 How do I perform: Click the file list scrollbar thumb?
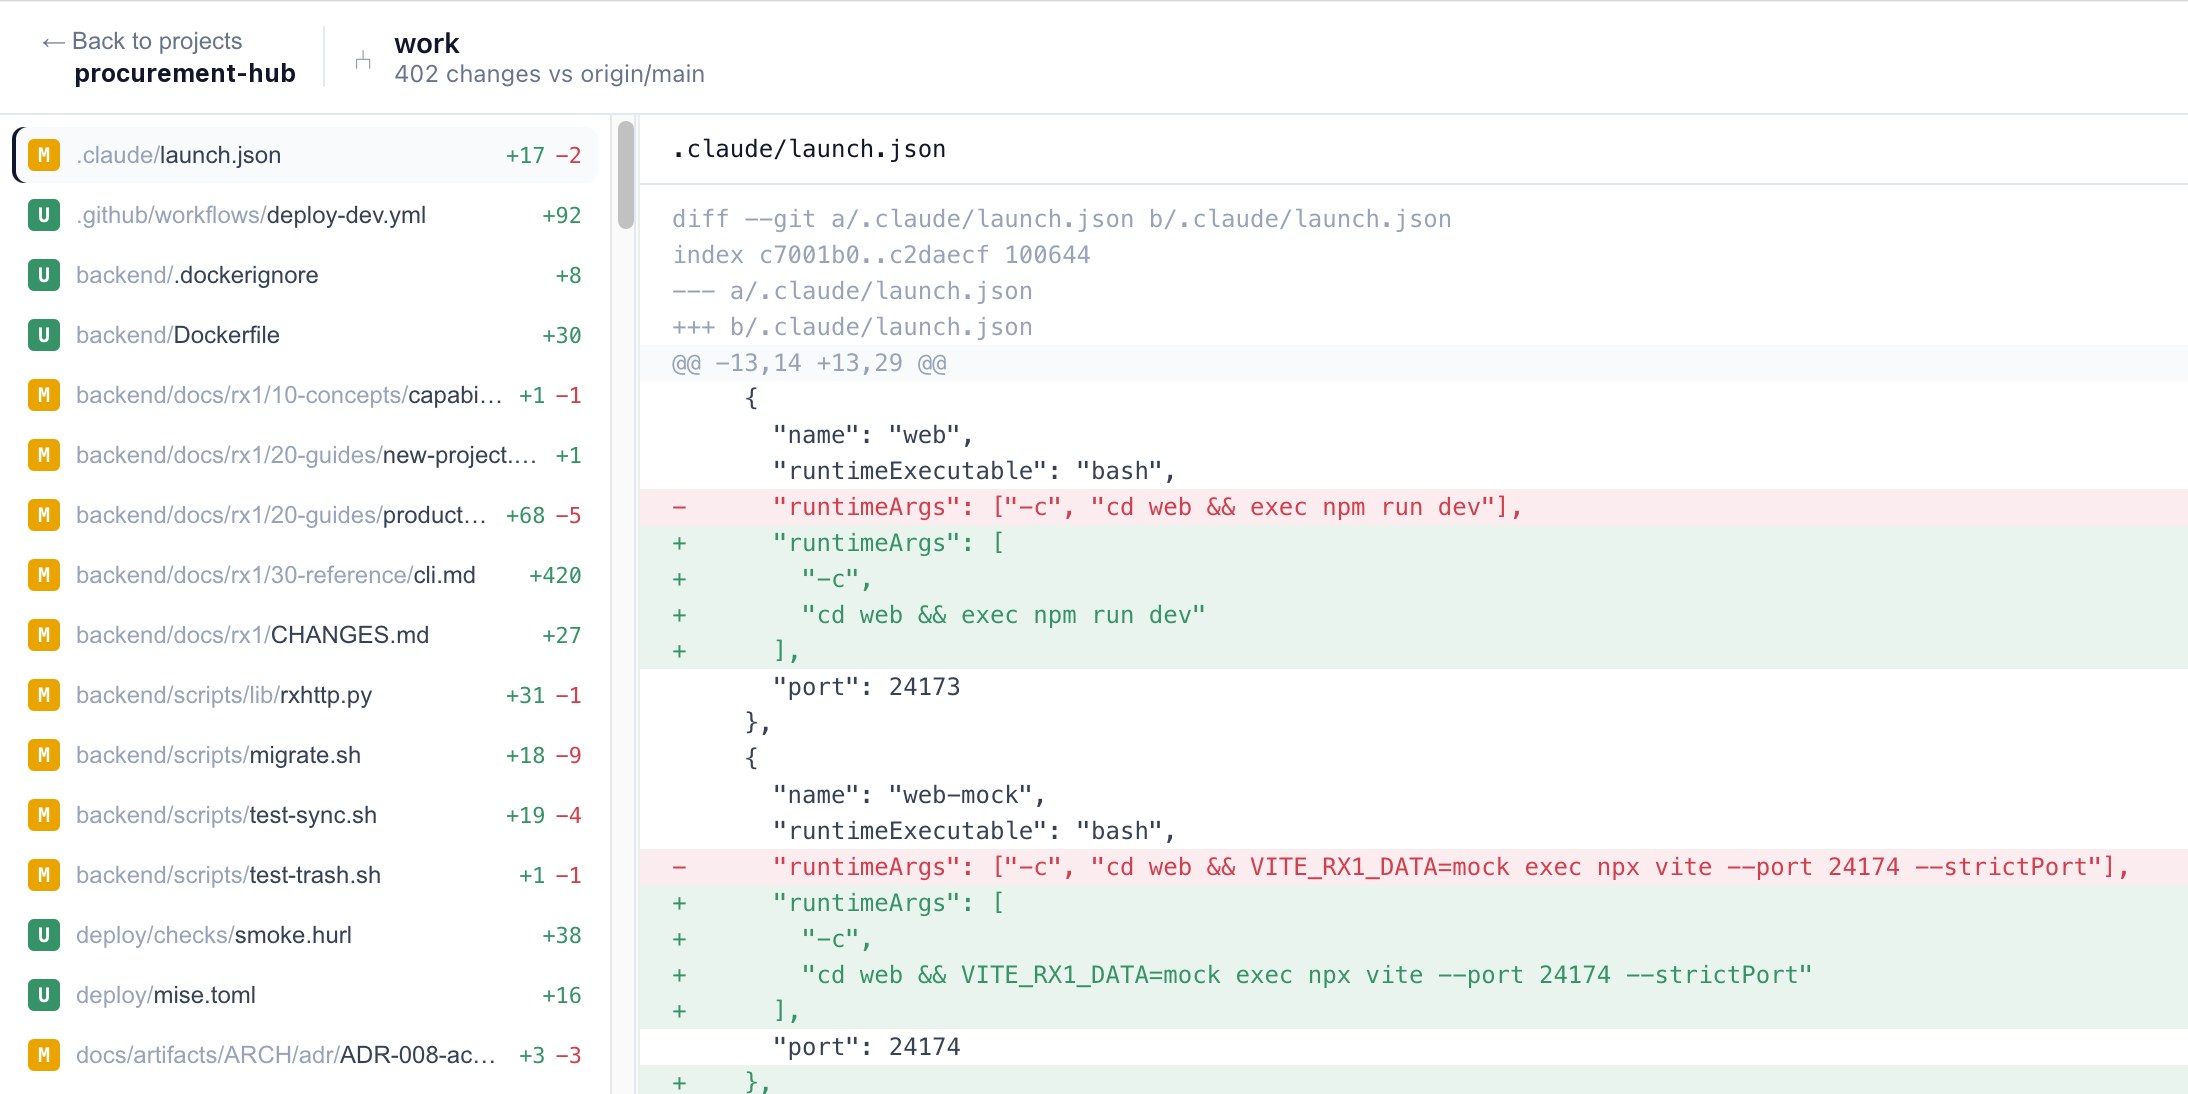(626, 175)
